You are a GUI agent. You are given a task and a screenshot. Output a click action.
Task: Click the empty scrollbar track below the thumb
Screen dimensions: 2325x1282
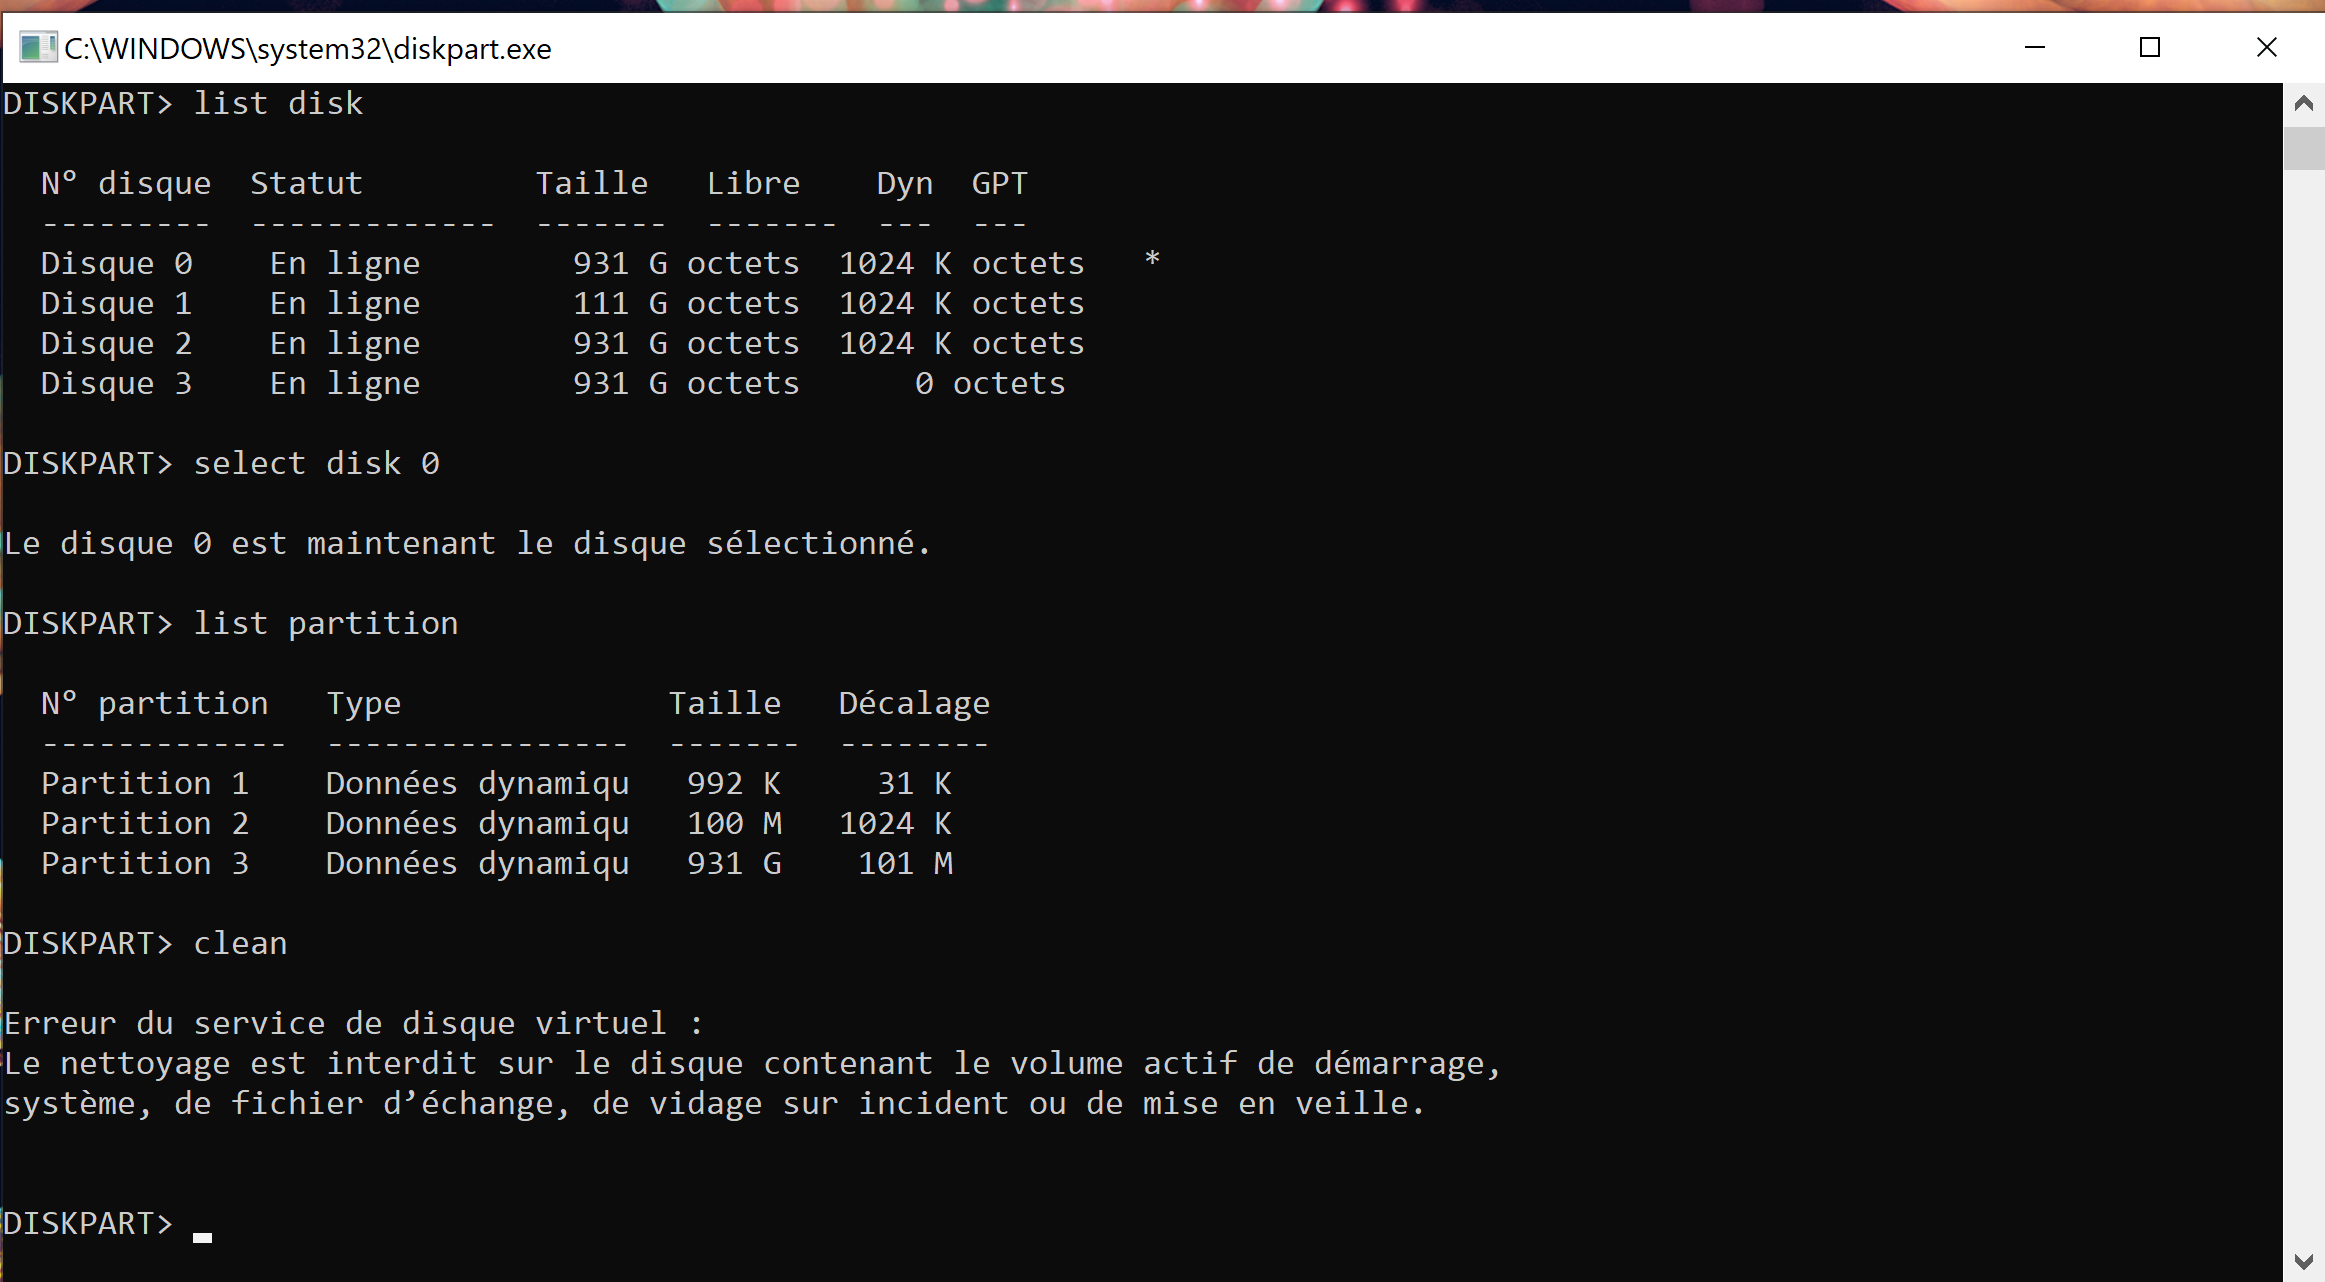[x=2304, y=700]
